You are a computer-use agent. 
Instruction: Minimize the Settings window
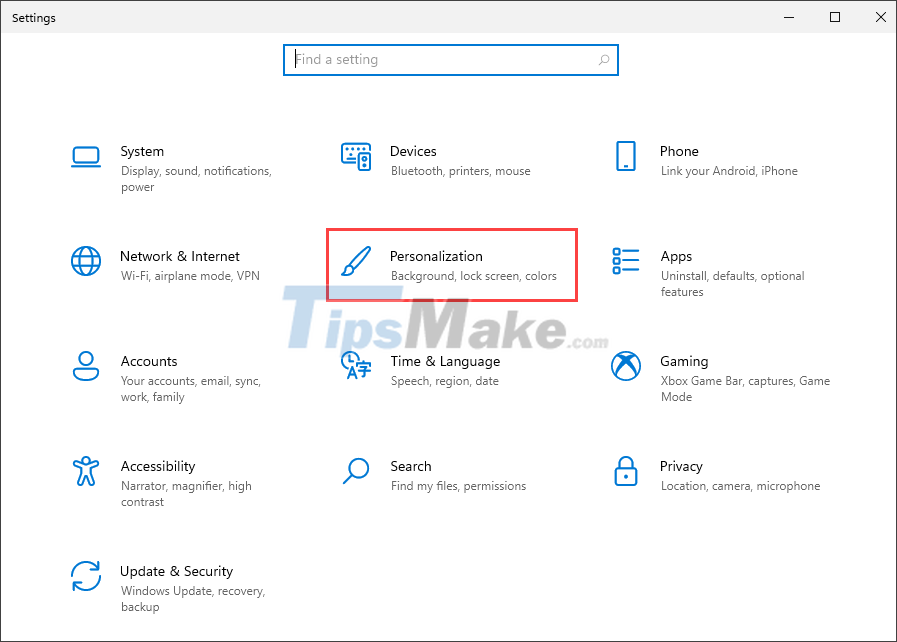tap(789, 17)
